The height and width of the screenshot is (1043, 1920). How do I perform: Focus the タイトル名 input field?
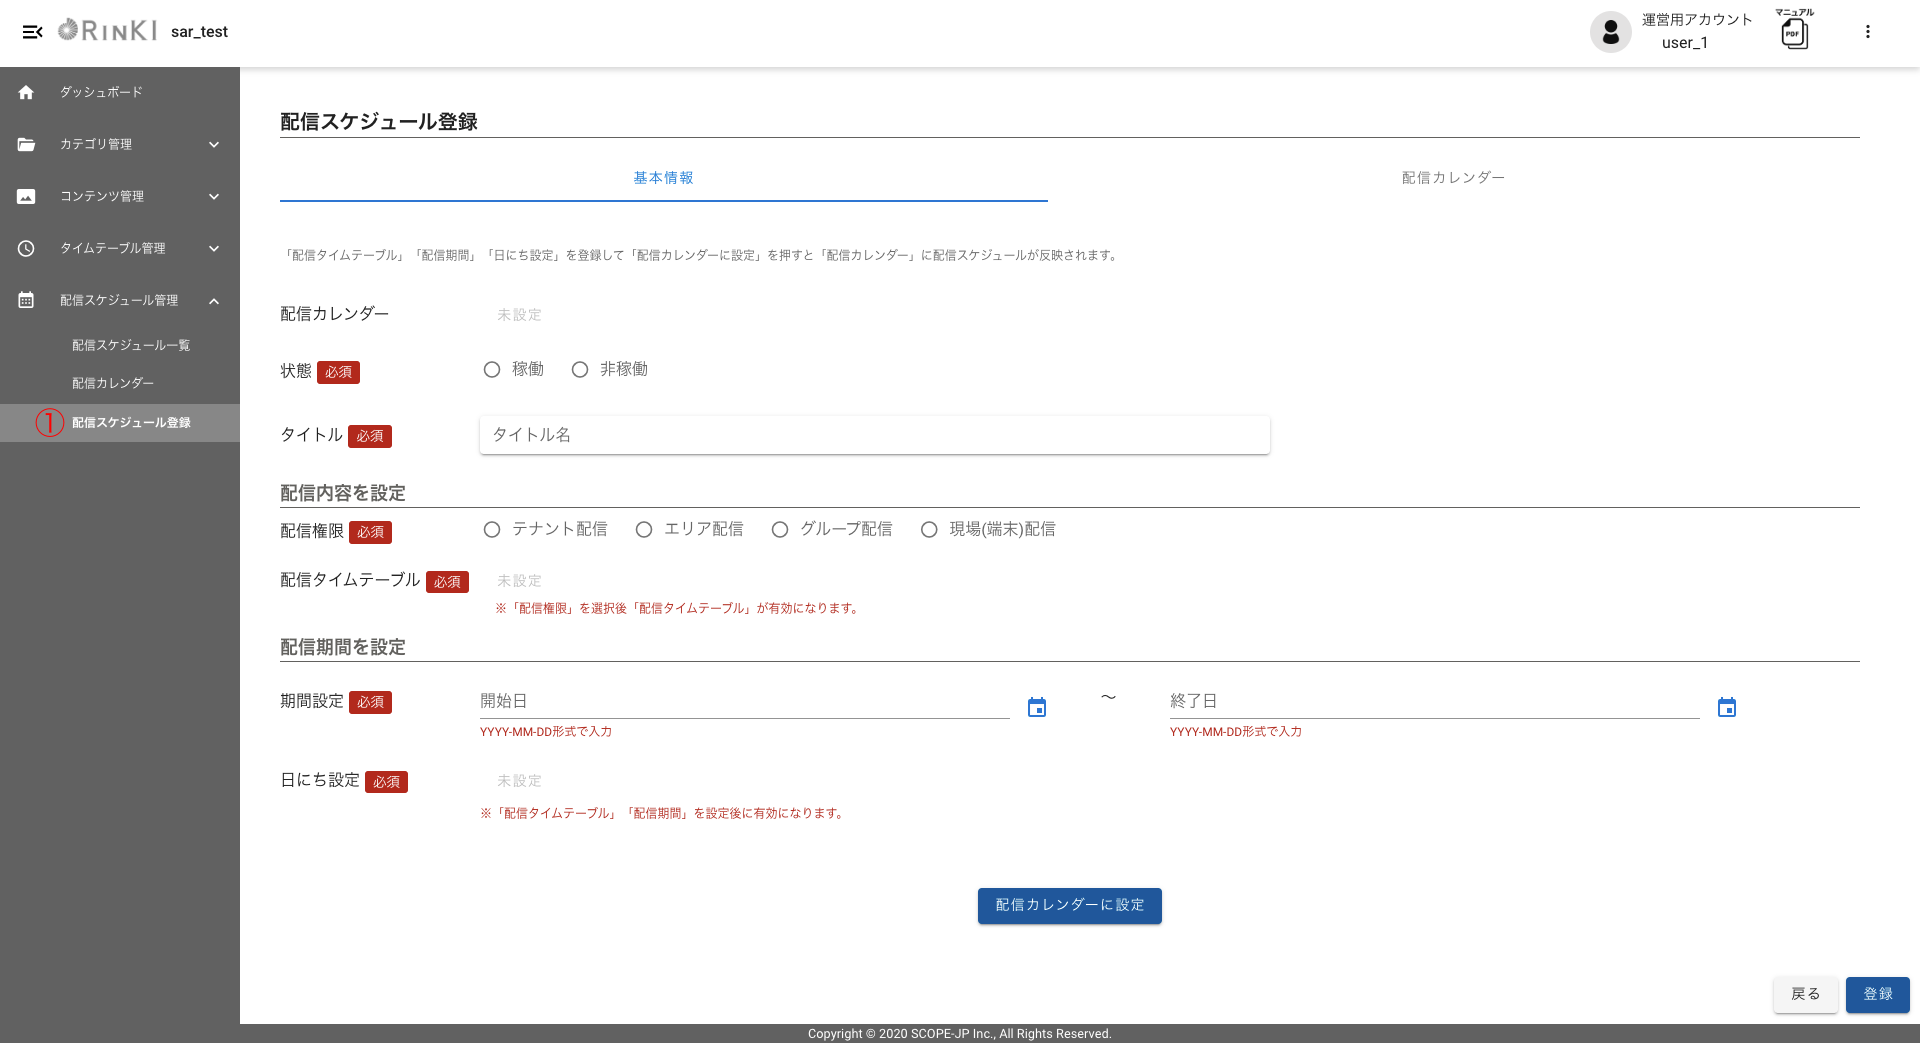[874, 435]
